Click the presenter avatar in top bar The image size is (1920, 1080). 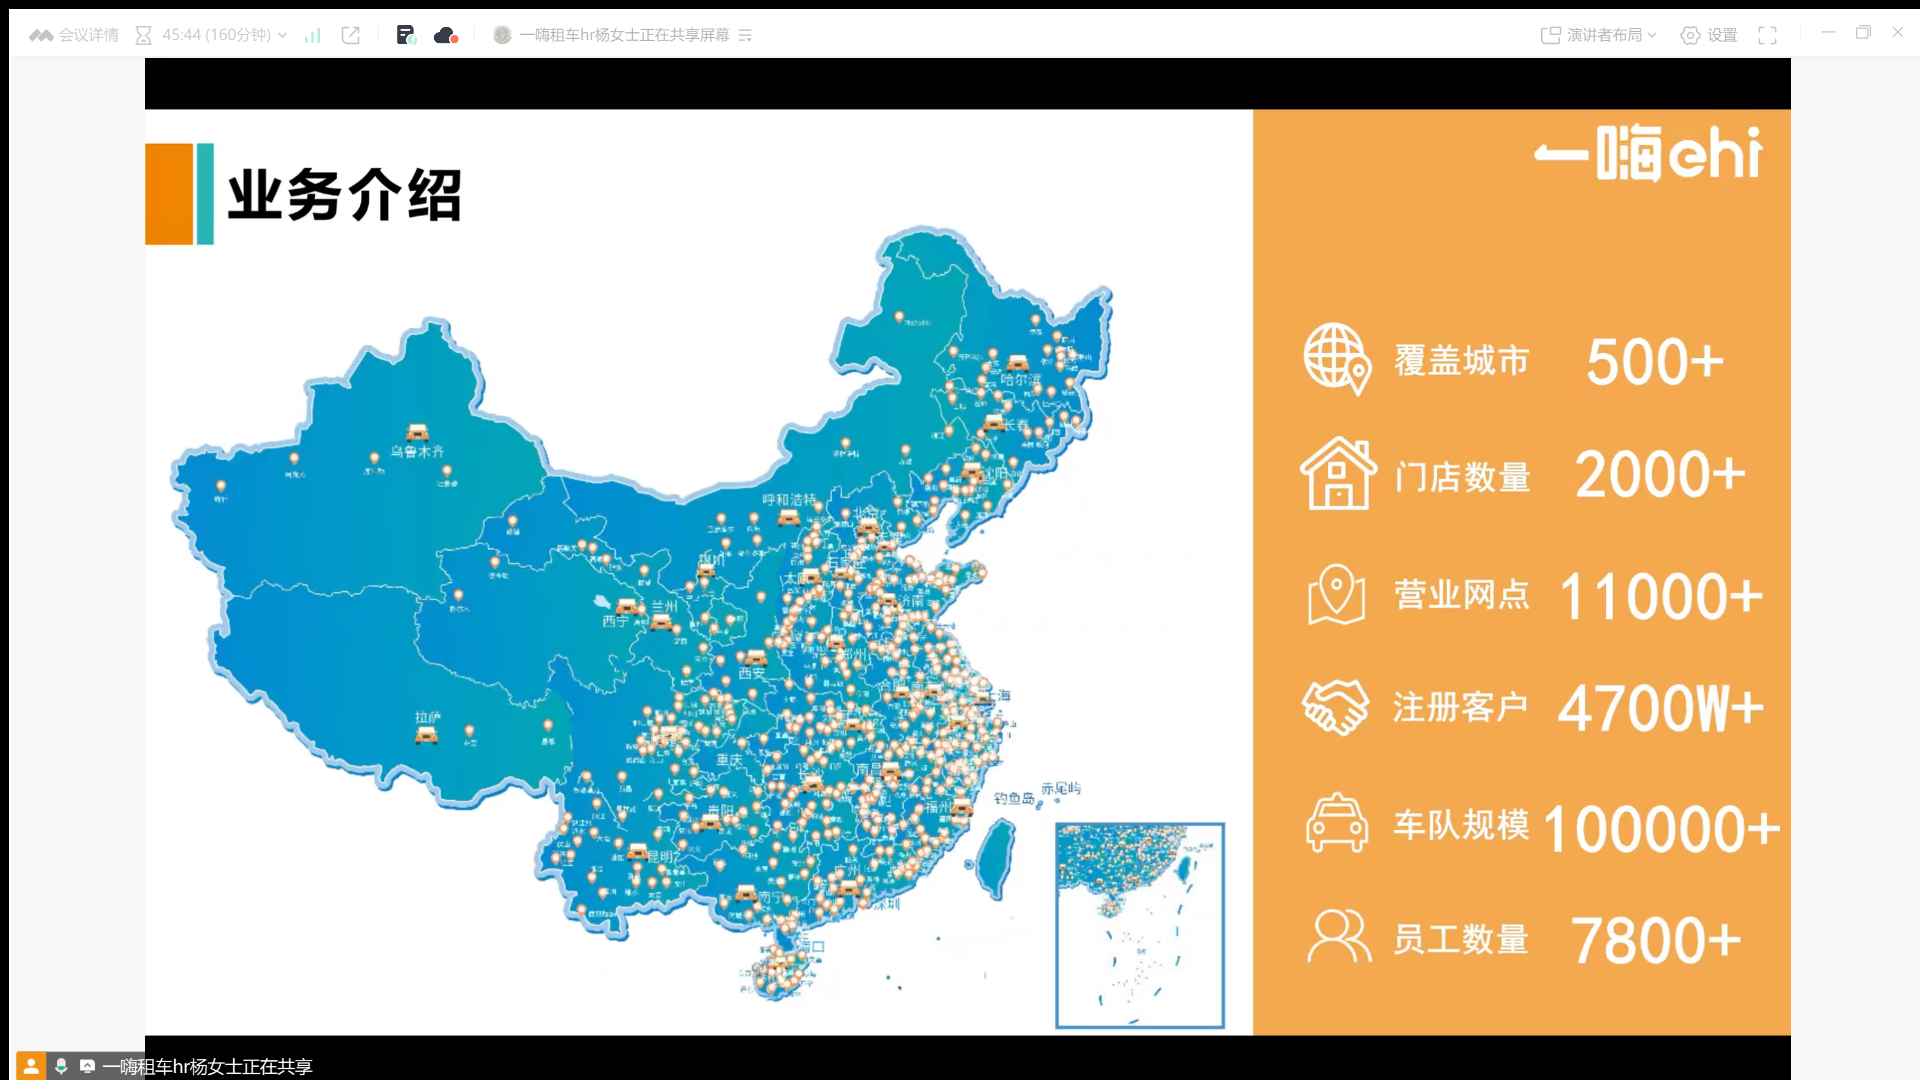(502, 35)
